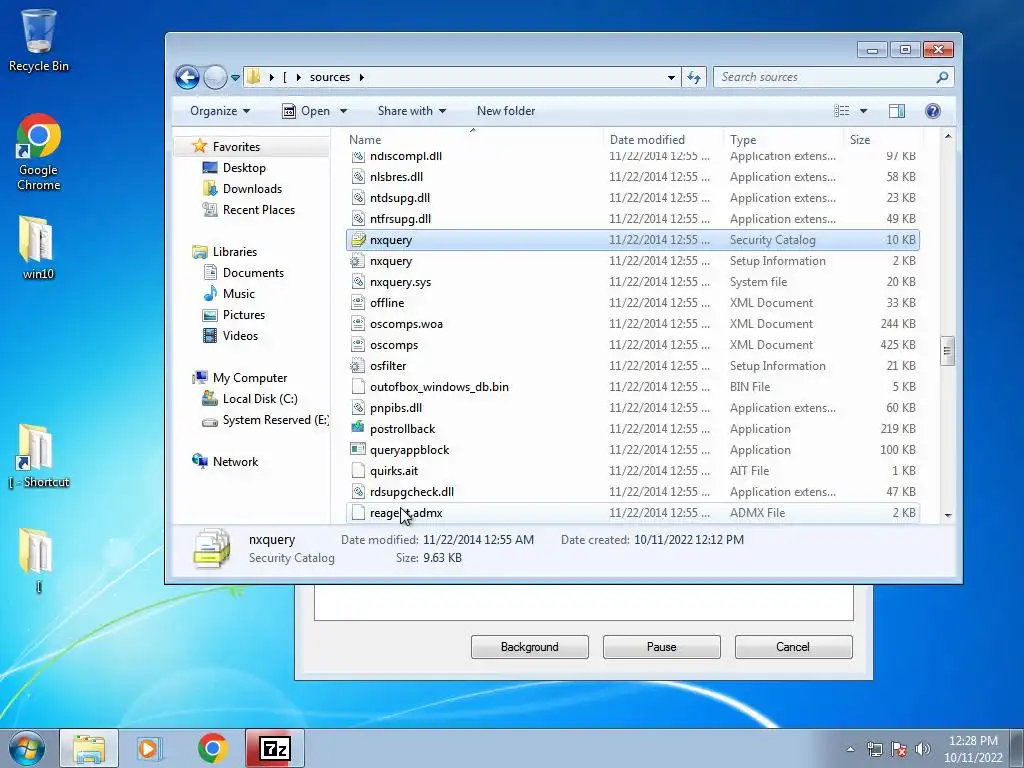Open the Videos library
The image size is (1024, 768).
coord(240,336)
